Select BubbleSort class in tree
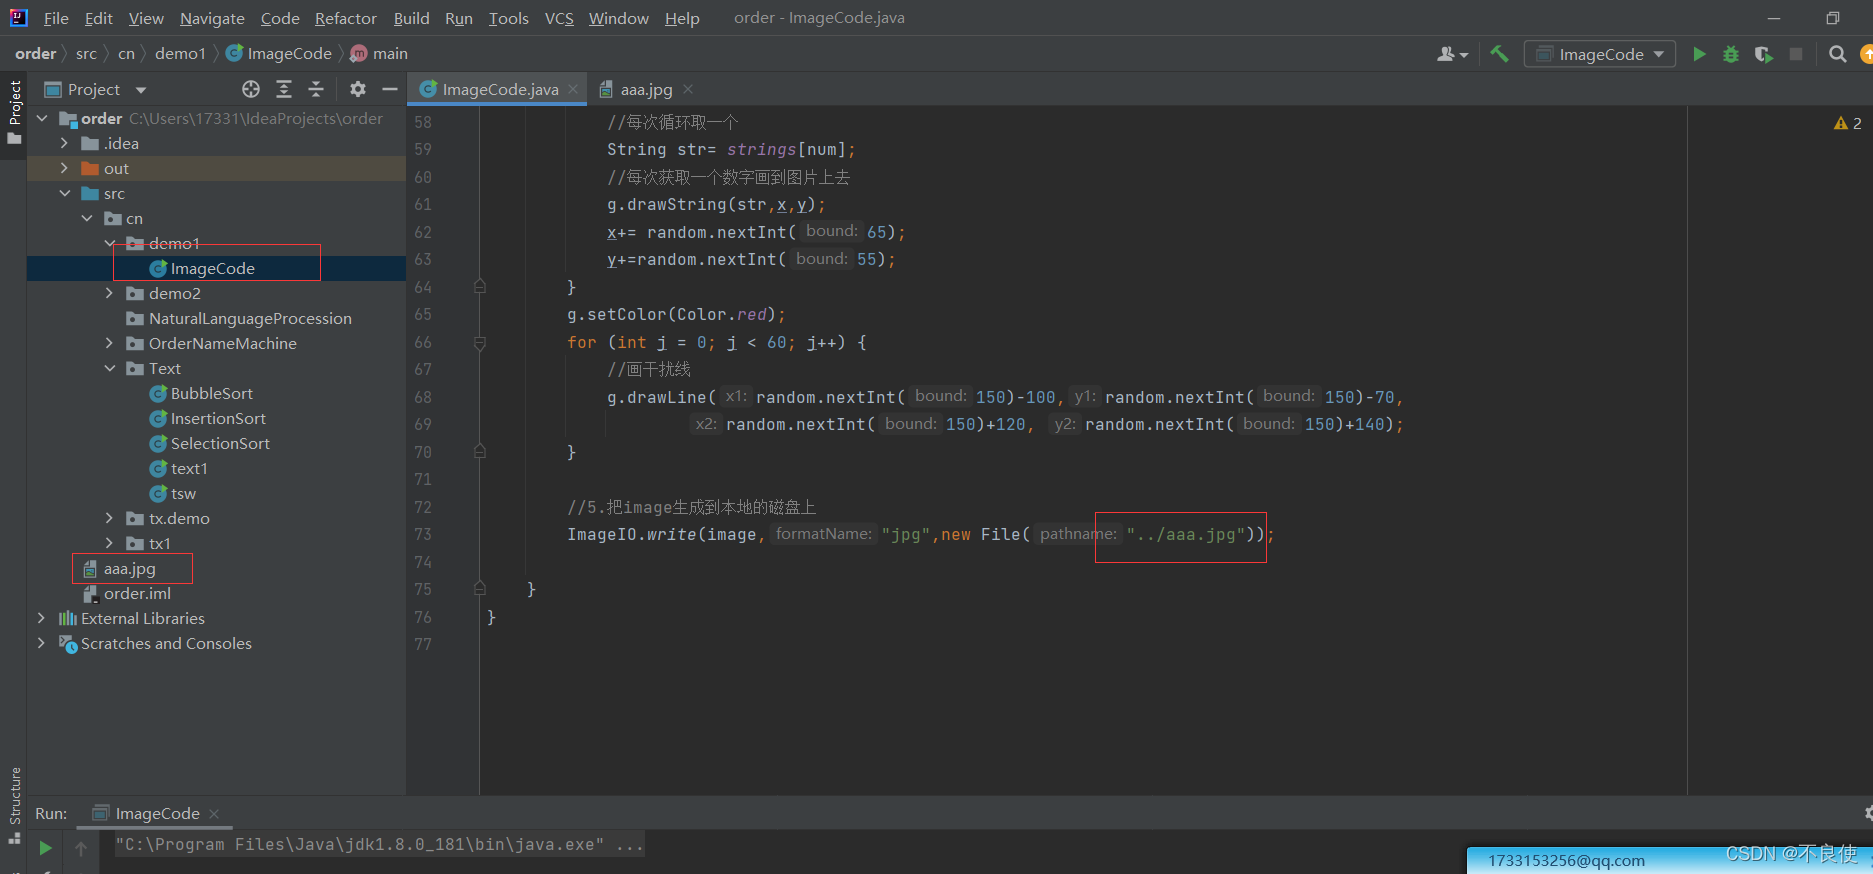This screenshot has height=874, width=1873. [211, 393]
